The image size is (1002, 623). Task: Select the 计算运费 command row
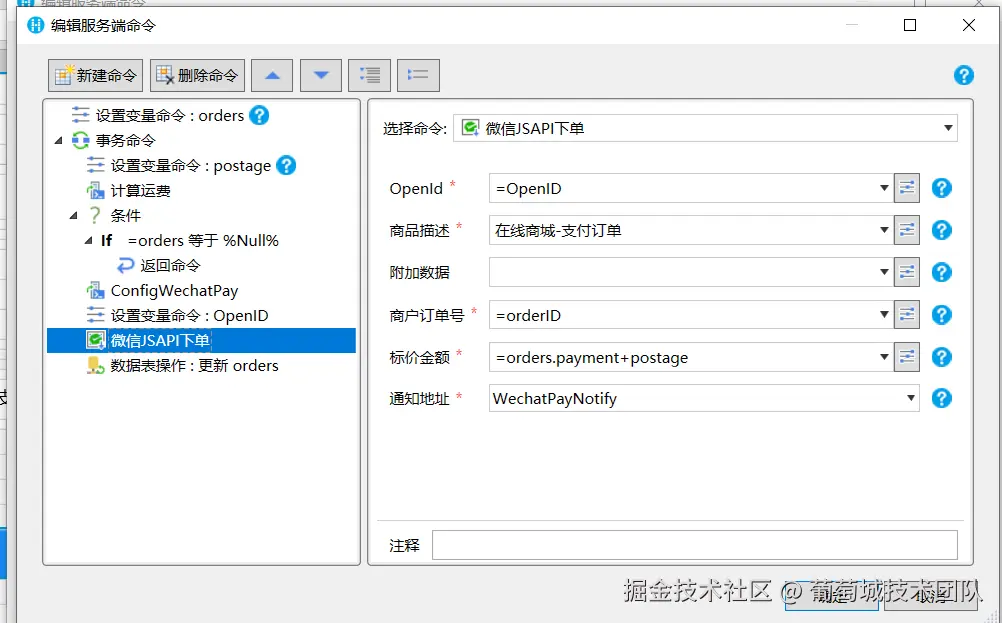140,191
